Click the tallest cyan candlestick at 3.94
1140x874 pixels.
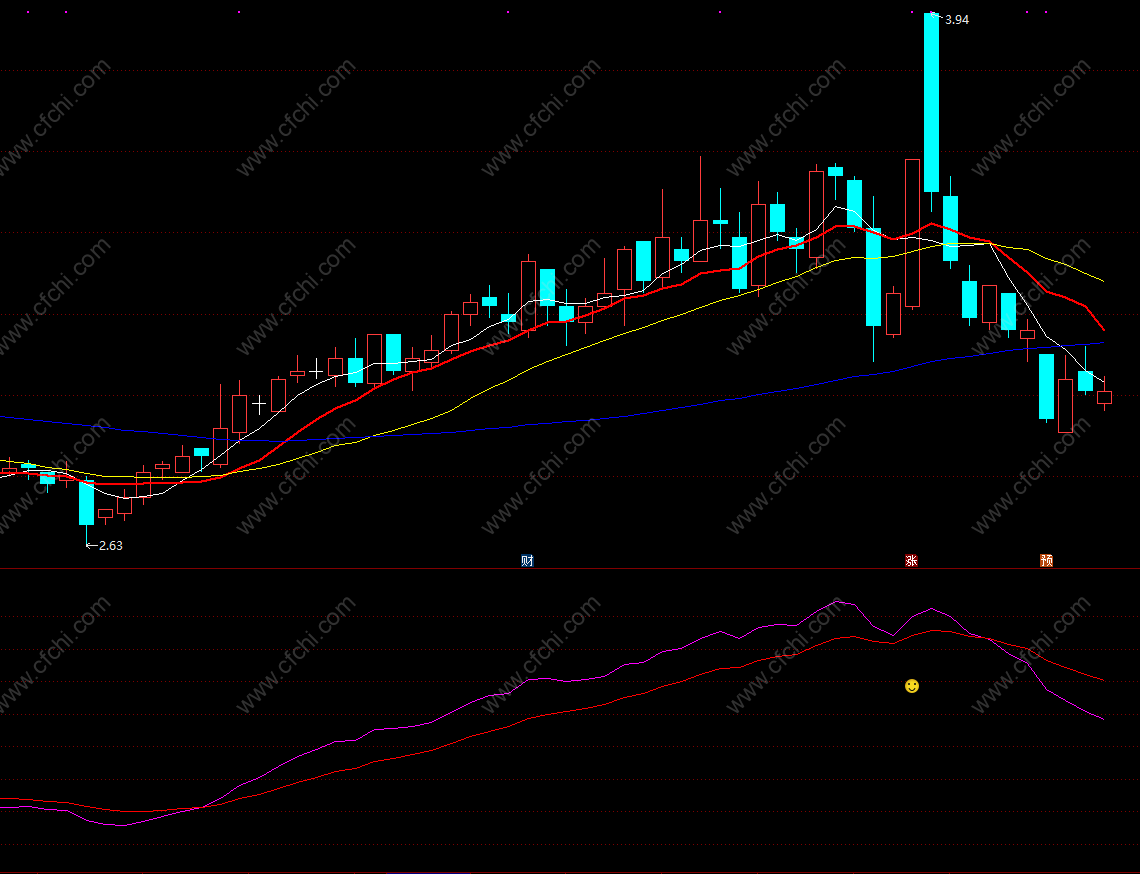[931, 103]
